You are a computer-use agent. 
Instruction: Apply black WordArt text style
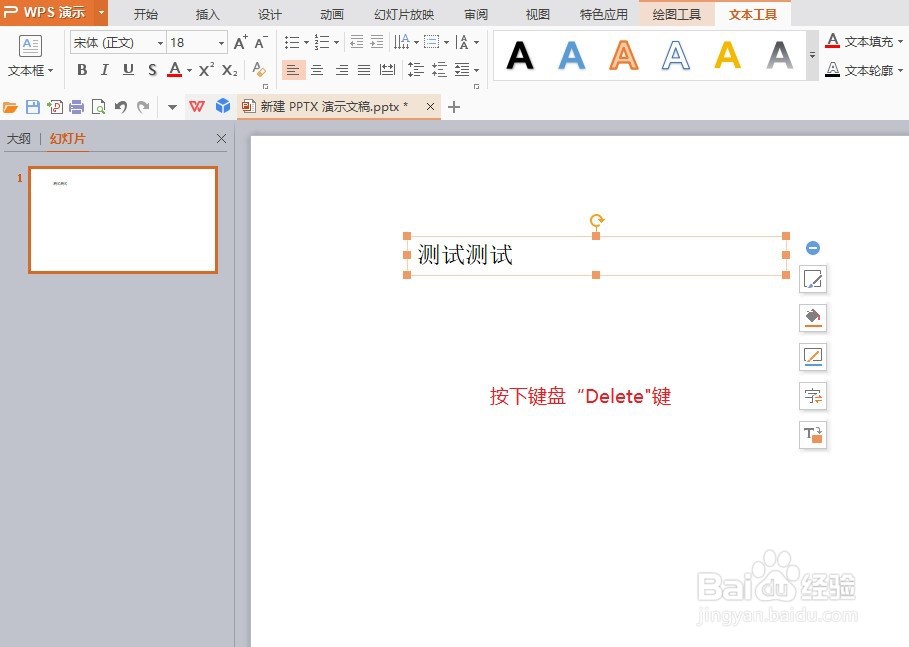tap(520, 56)
